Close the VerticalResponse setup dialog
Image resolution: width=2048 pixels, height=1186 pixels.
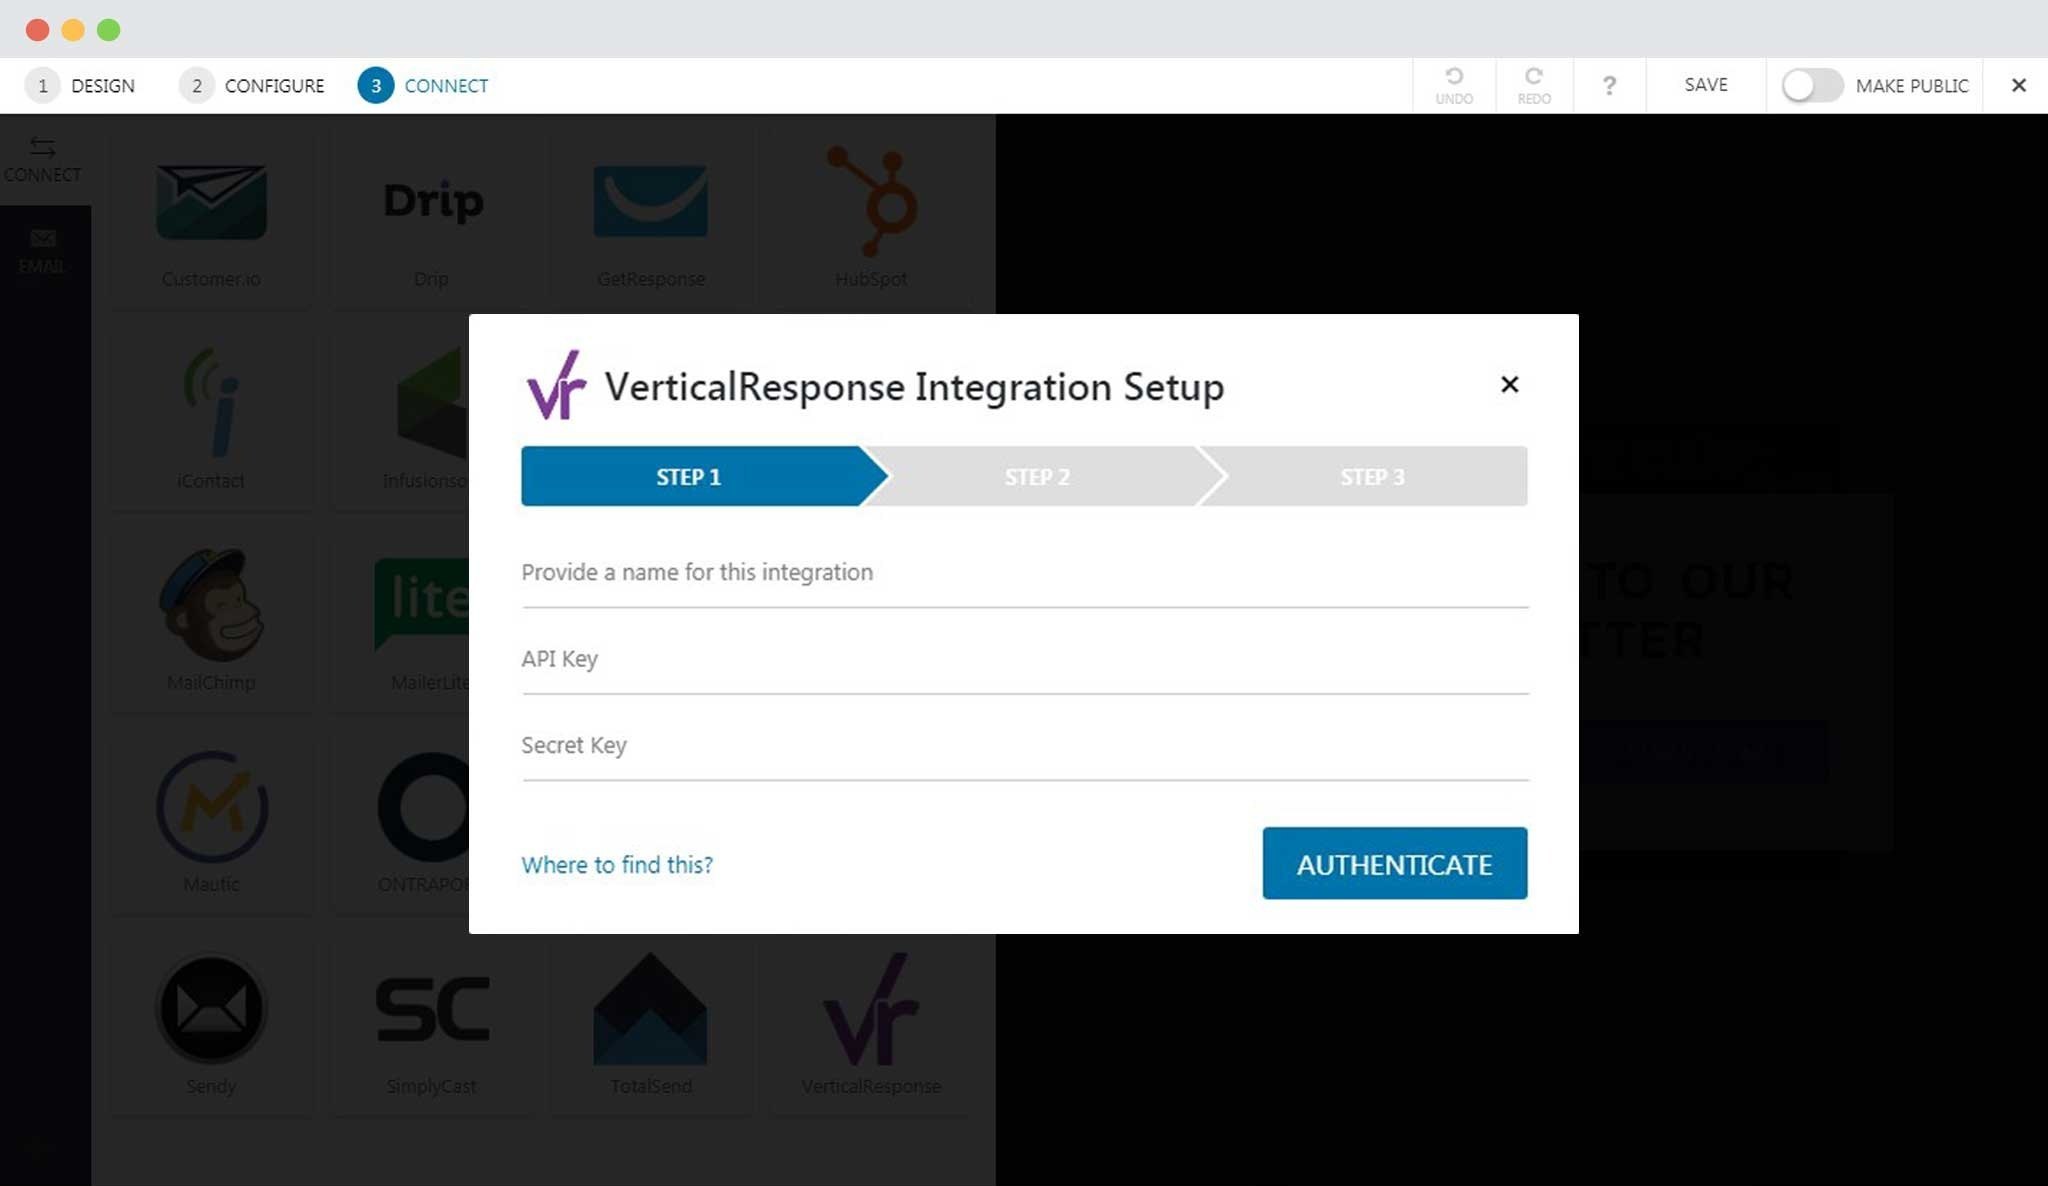pos(1510,384)
